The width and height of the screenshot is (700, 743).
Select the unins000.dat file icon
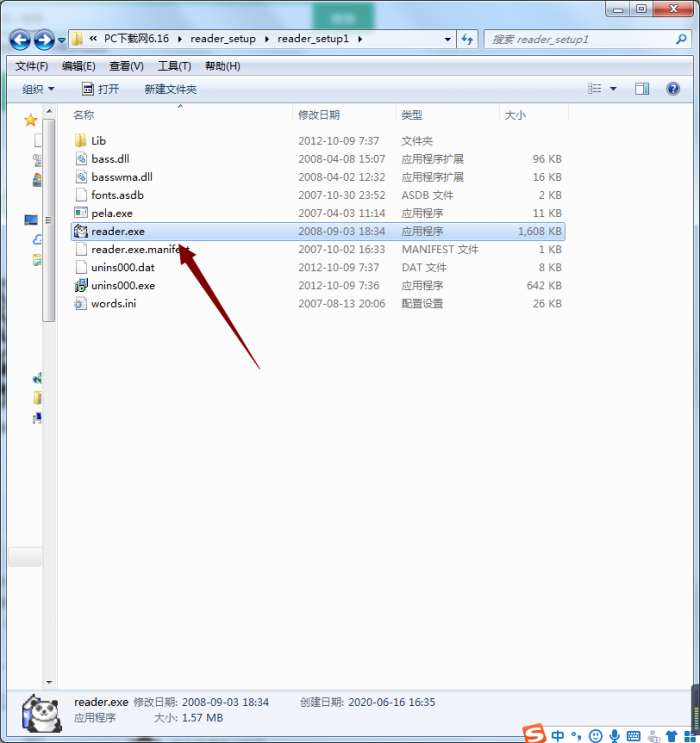pos(81,267)
